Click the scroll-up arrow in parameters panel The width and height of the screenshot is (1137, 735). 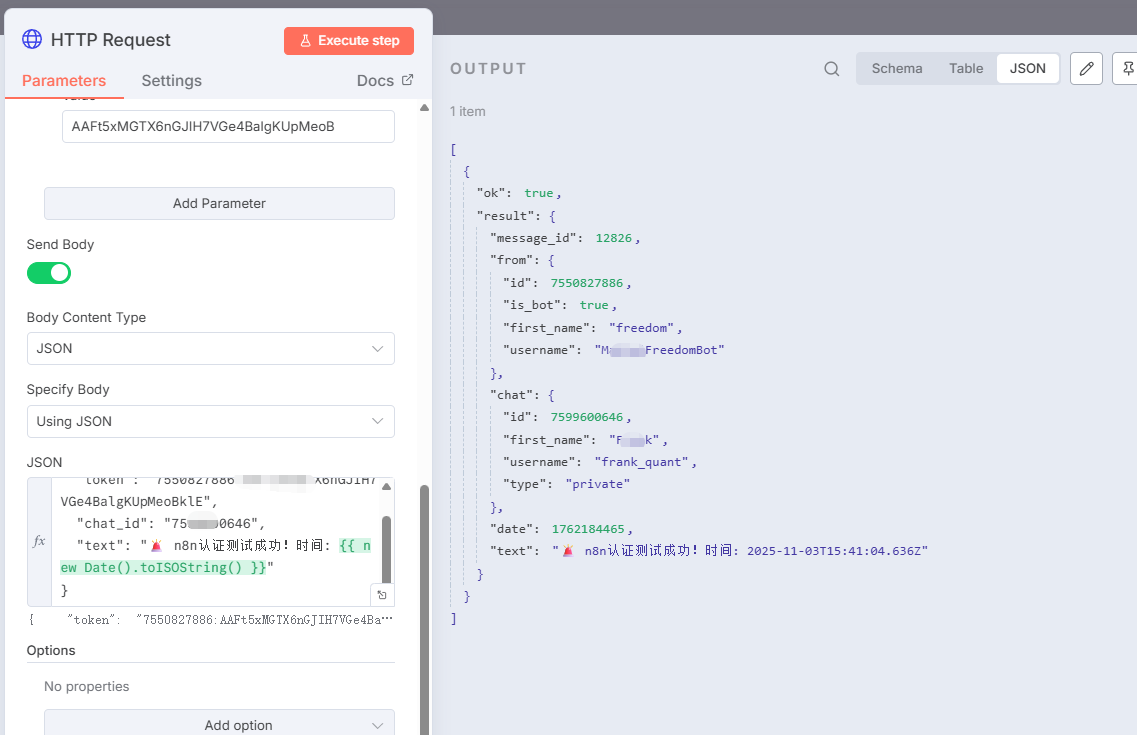(424, 108)
